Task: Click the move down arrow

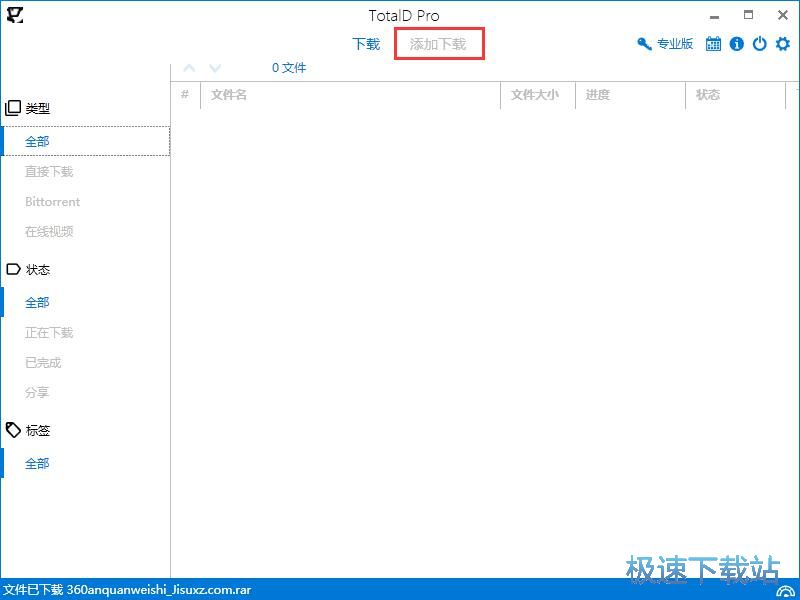Action: (215, 68)
